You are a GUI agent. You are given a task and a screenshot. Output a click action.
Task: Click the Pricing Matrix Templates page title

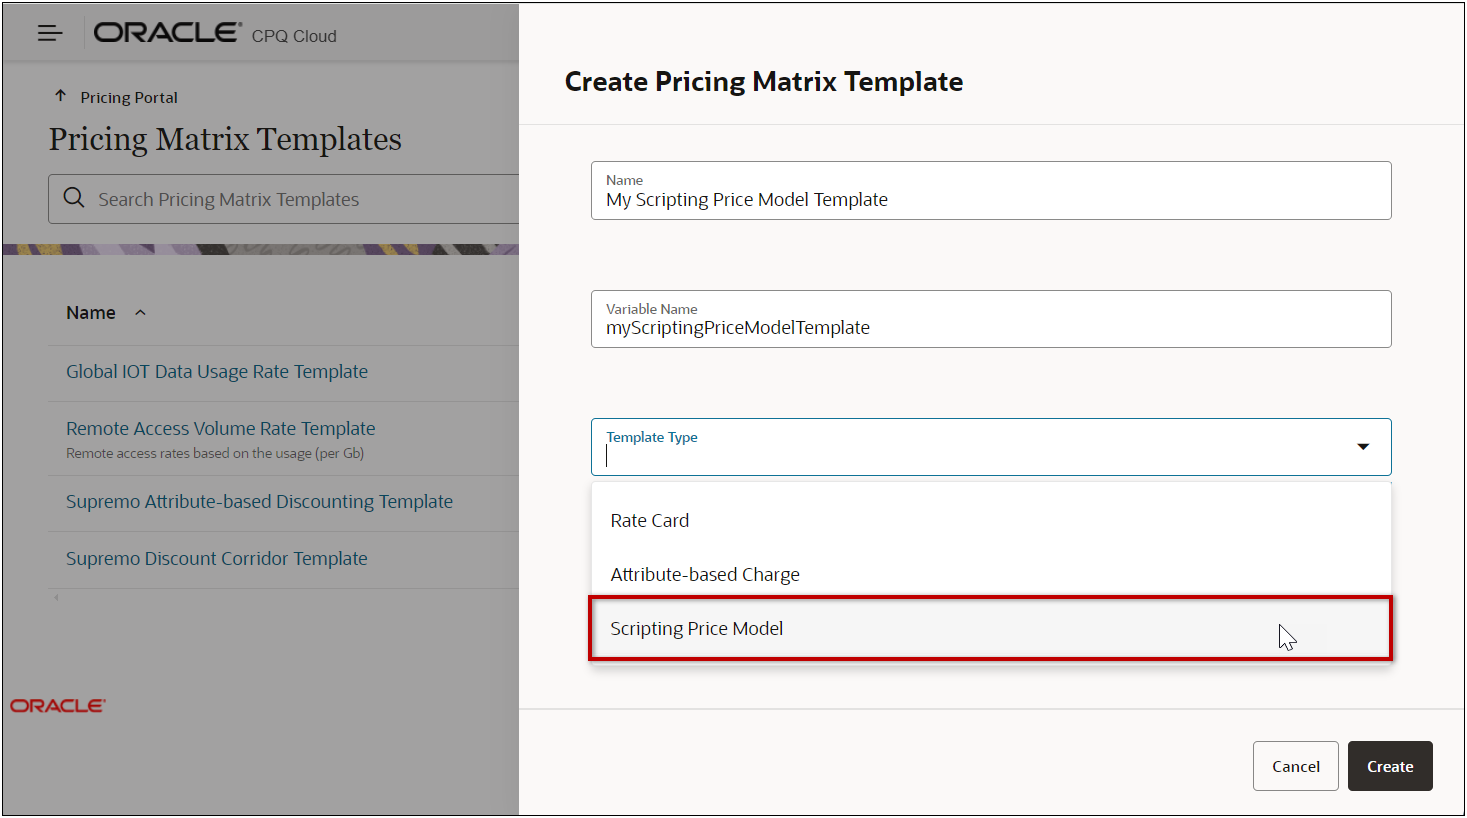click(x=225, y=139)
